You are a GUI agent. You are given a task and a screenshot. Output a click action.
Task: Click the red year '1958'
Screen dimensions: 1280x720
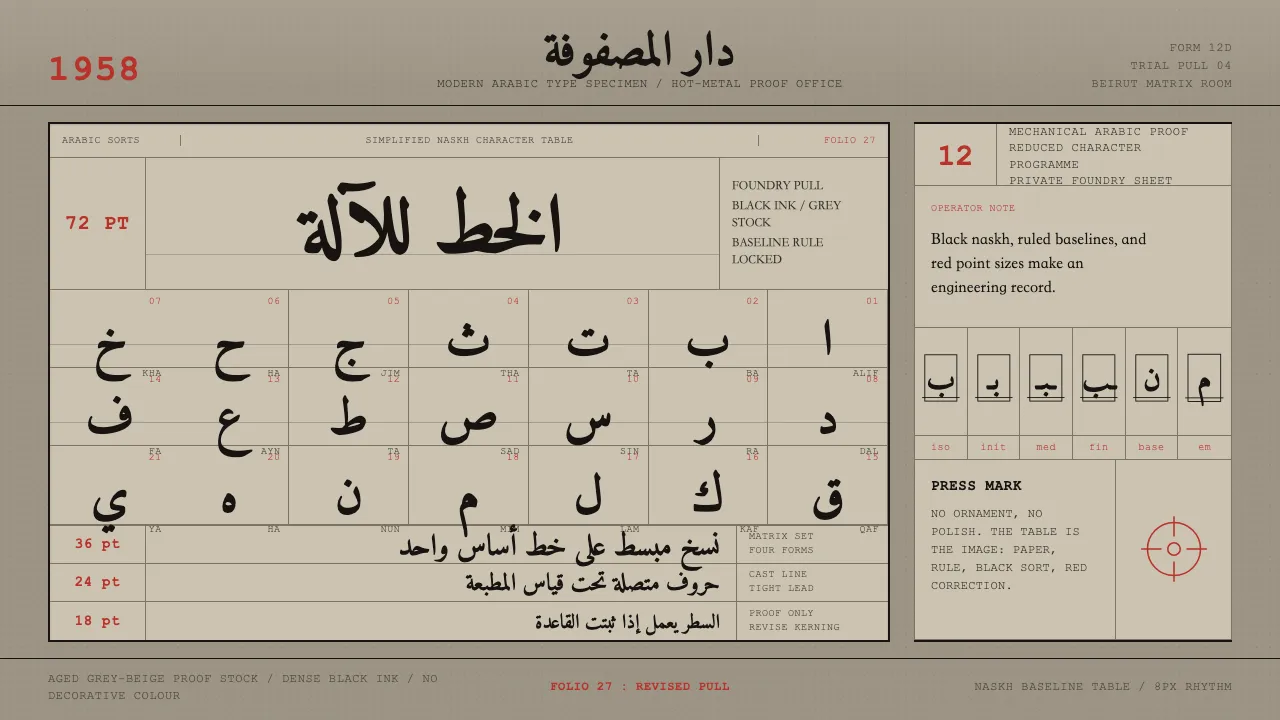pyautogui.click(x=94, y=69)
